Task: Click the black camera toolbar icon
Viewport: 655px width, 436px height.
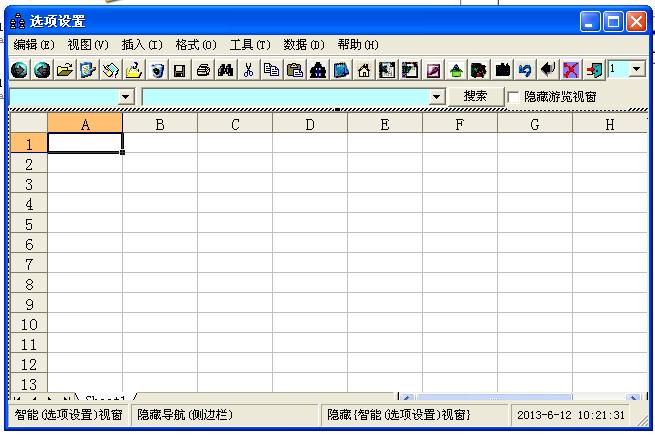Action: [502, 70]
